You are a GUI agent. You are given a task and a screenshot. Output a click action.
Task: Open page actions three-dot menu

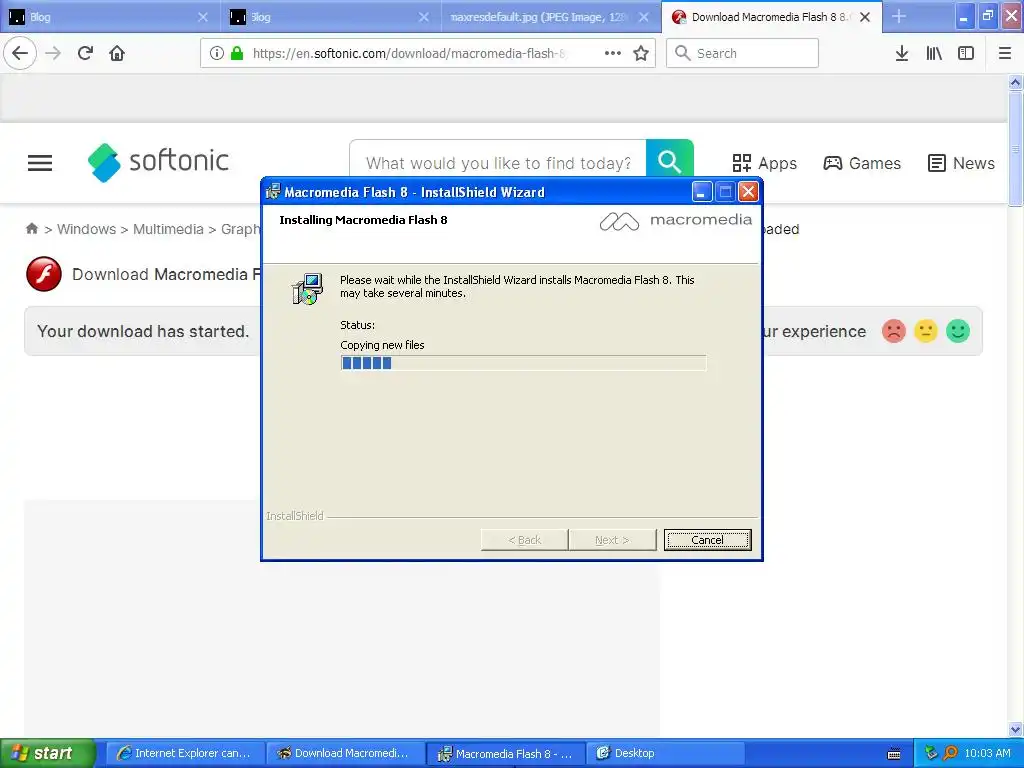click(x=613, y=53)
